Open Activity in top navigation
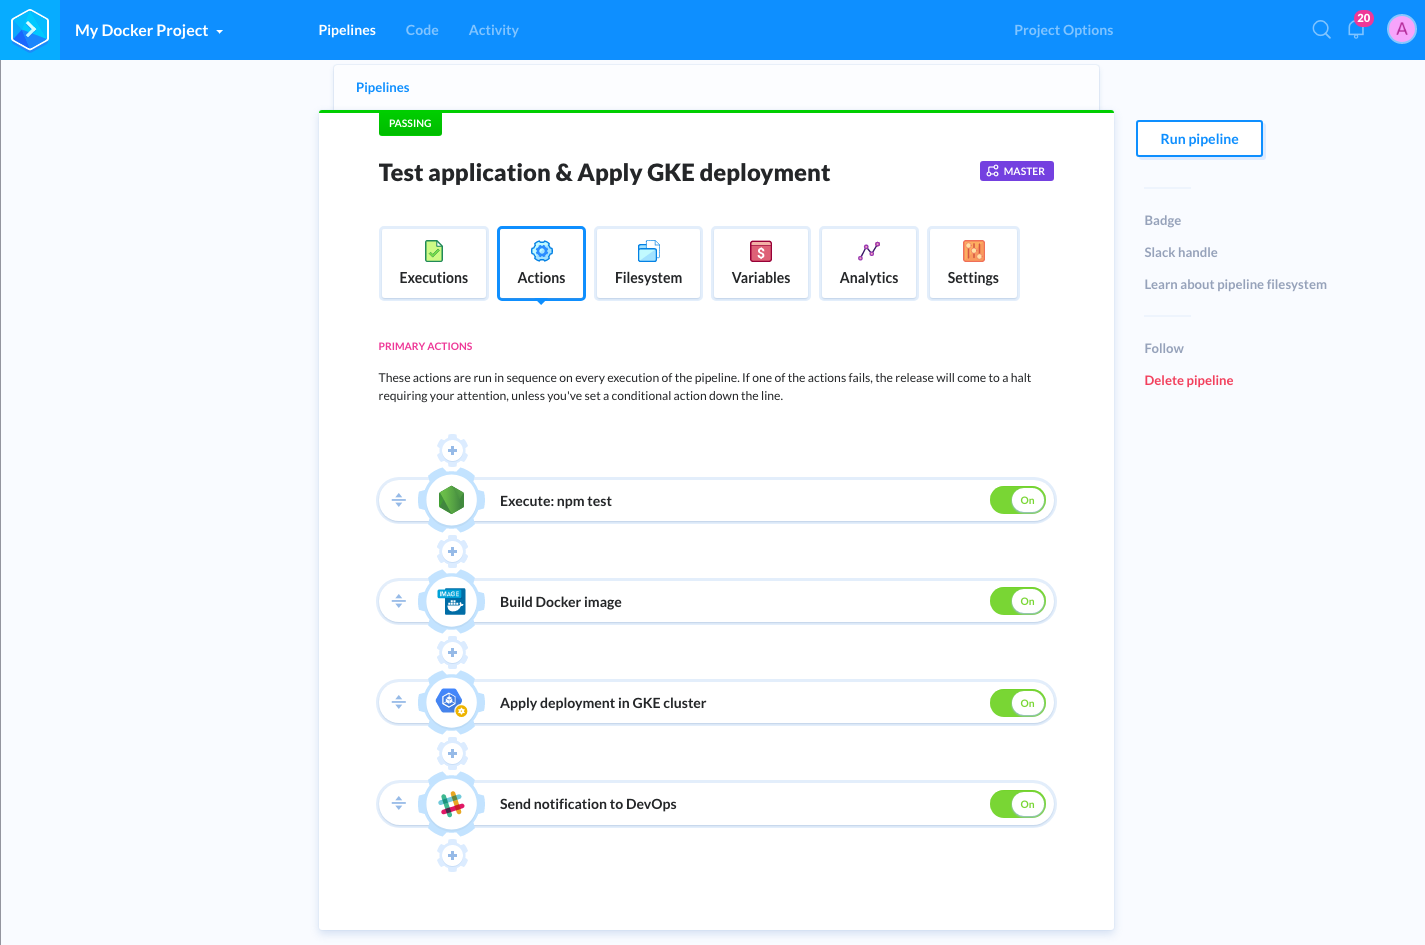Screen dimensions: 1425x945 tap(494, 30)
